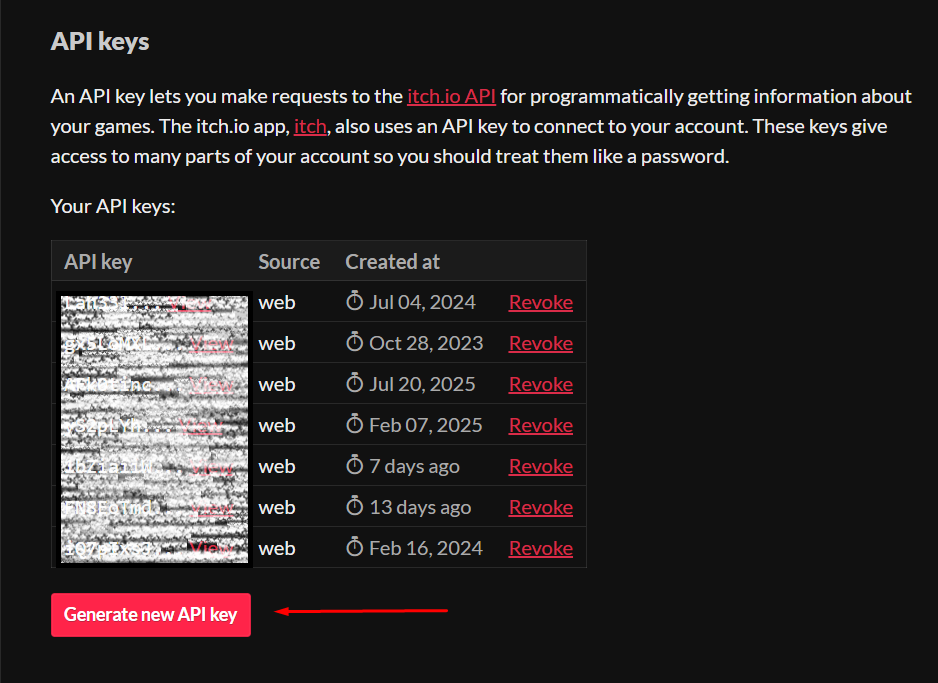Revoke the key created Oct 28, 2023
The image size is (938, 683).
pyautogui.click(x=540, y=343)
